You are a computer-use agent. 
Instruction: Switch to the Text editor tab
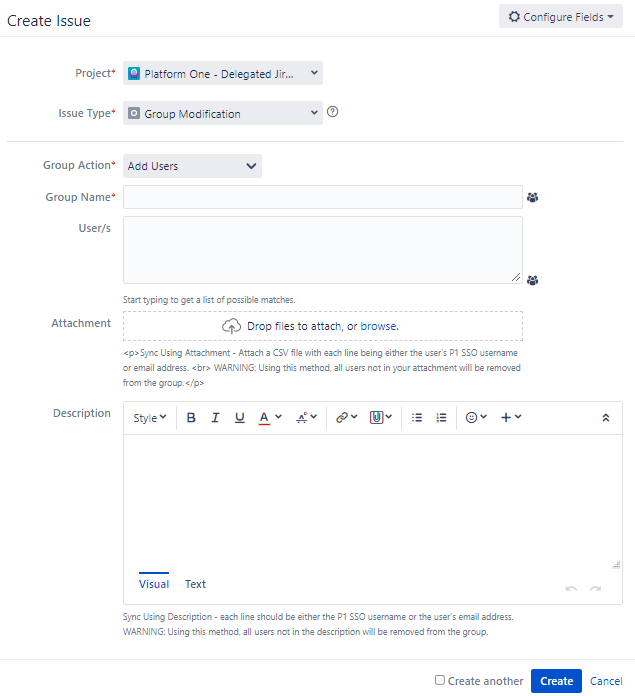coord(195,584)
